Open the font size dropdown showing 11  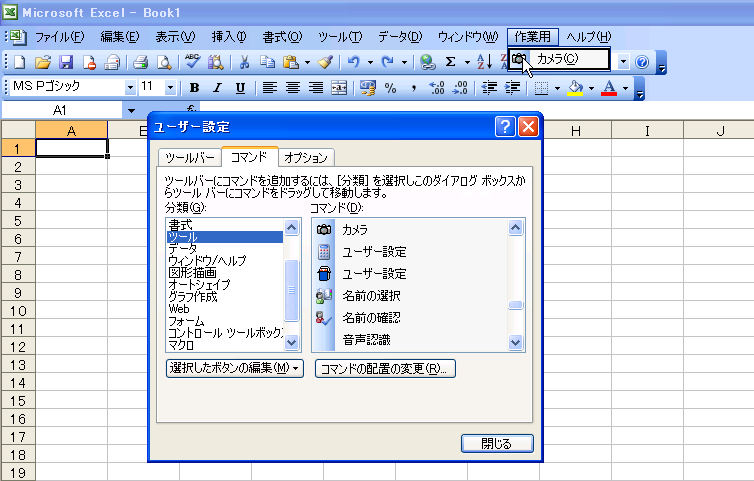pos(170,88)
